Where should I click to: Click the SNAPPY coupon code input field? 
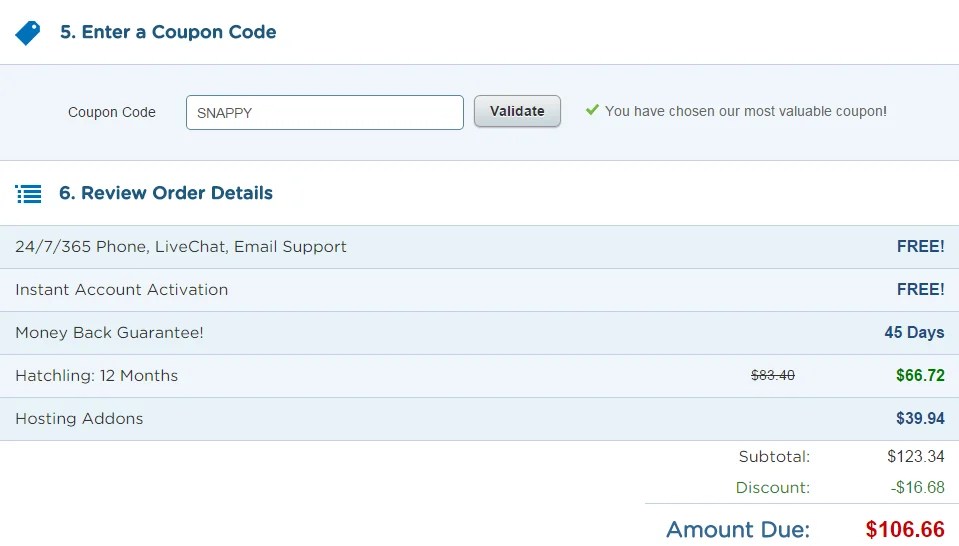(325, 113)
